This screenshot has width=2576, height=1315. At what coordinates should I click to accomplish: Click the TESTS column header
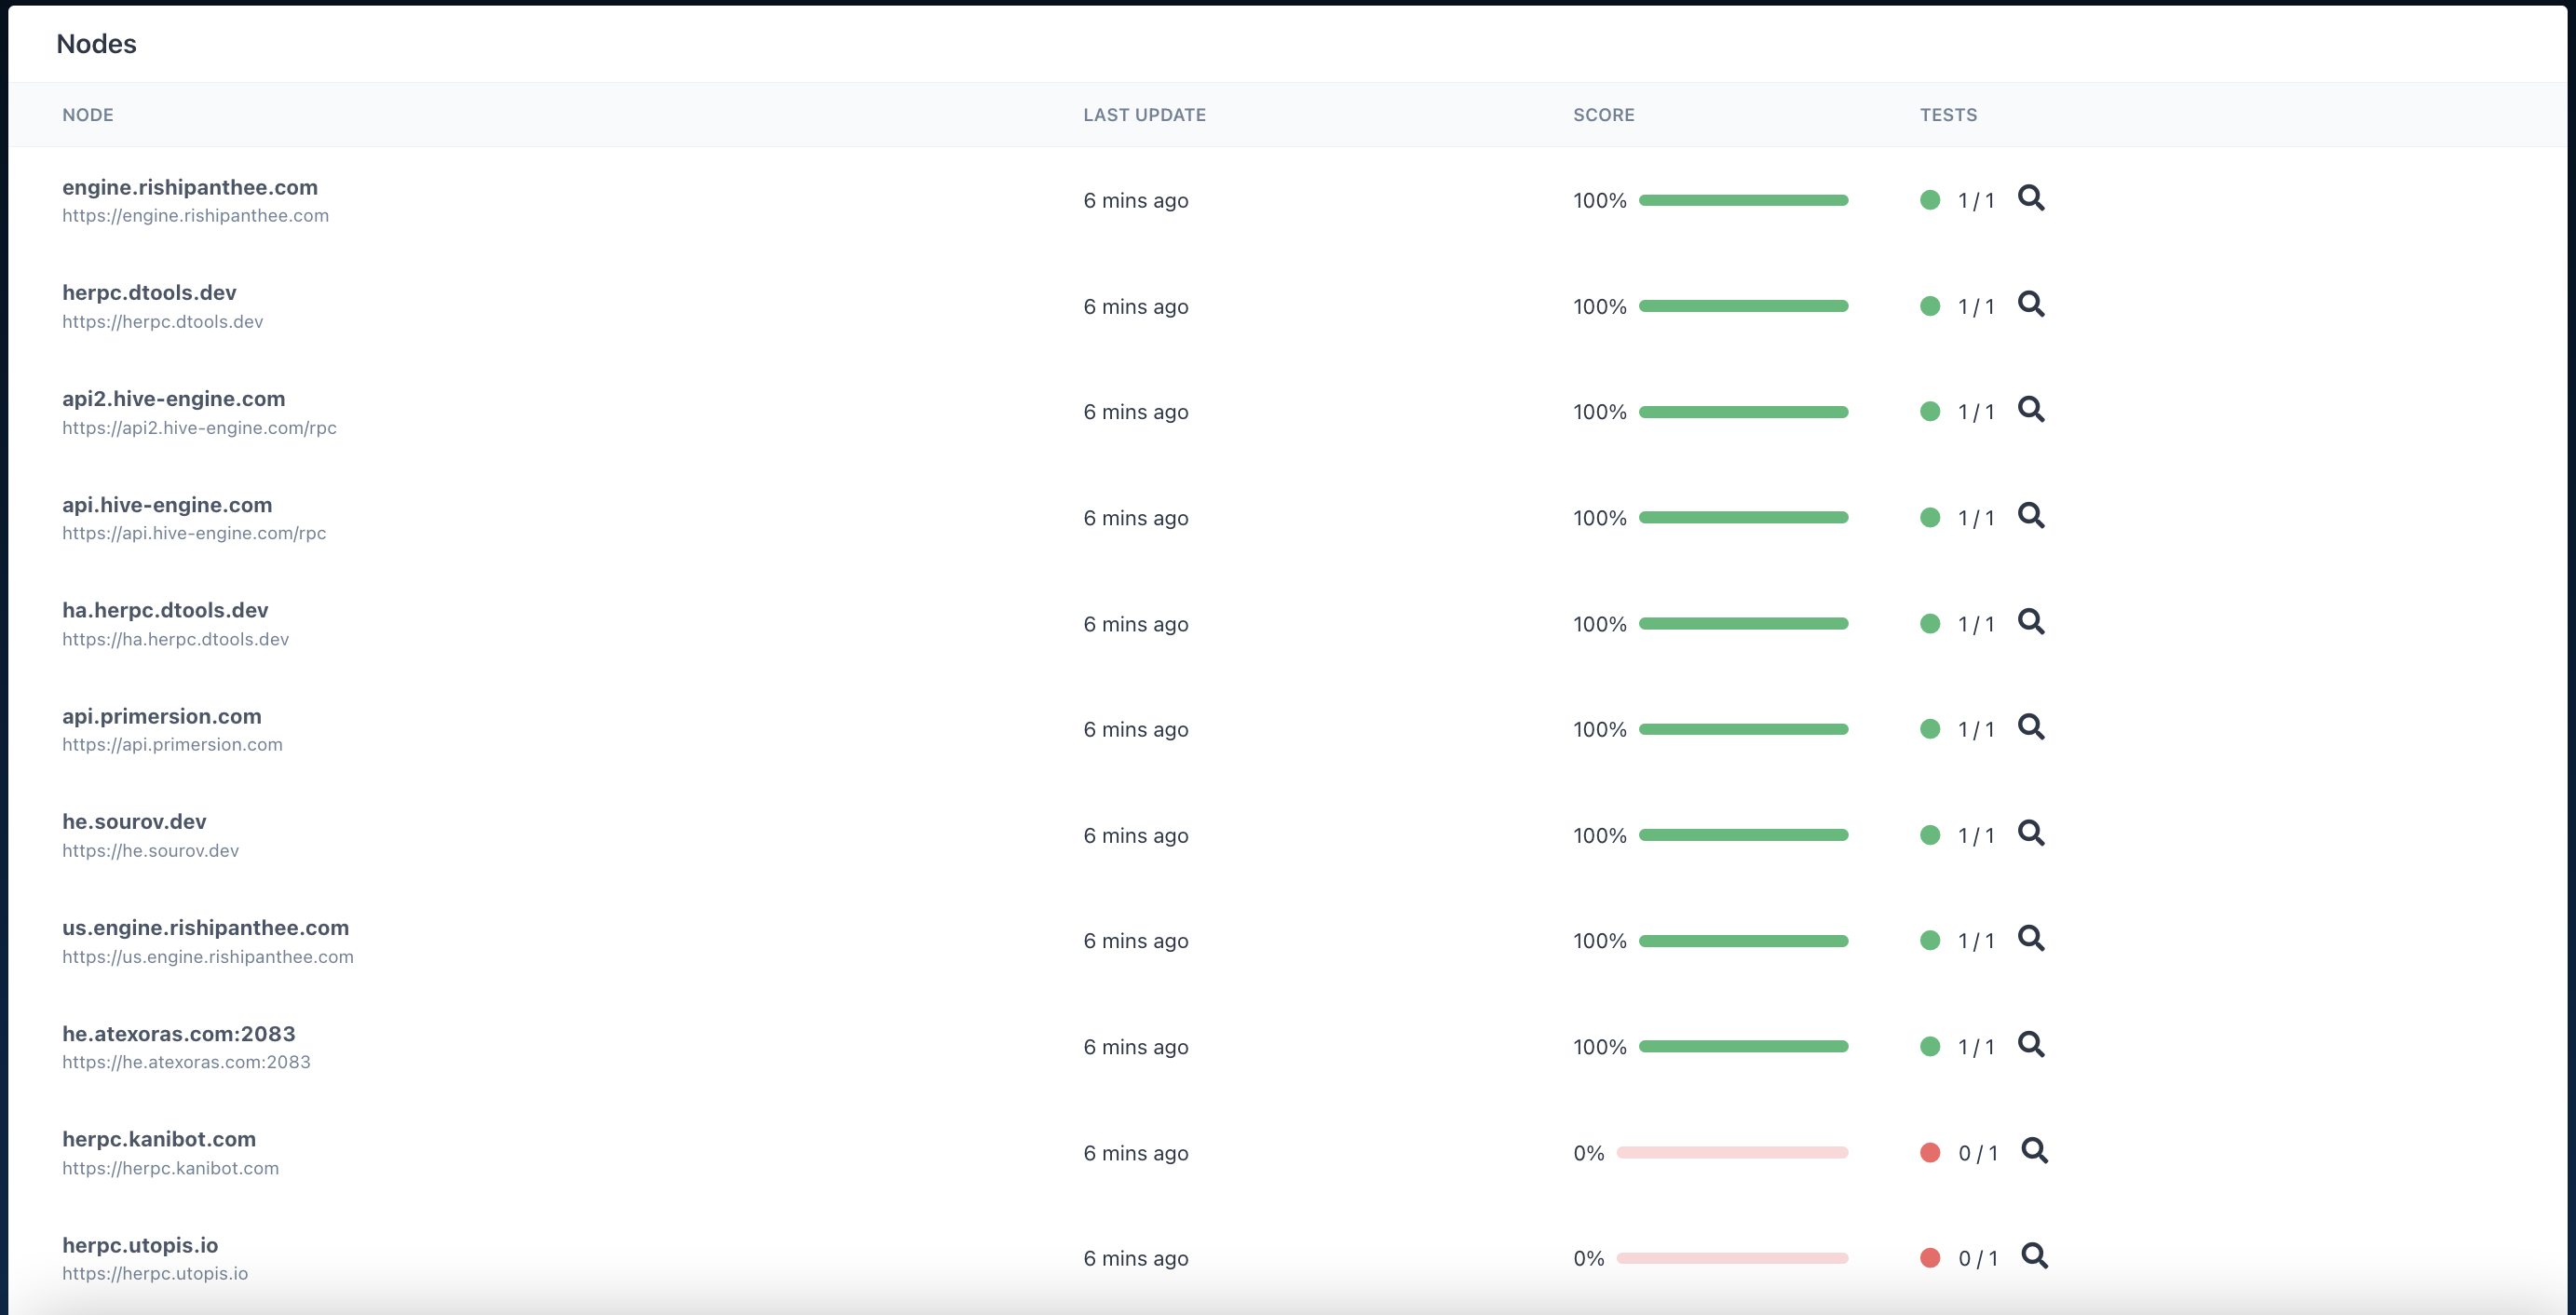coord(1948,115)
